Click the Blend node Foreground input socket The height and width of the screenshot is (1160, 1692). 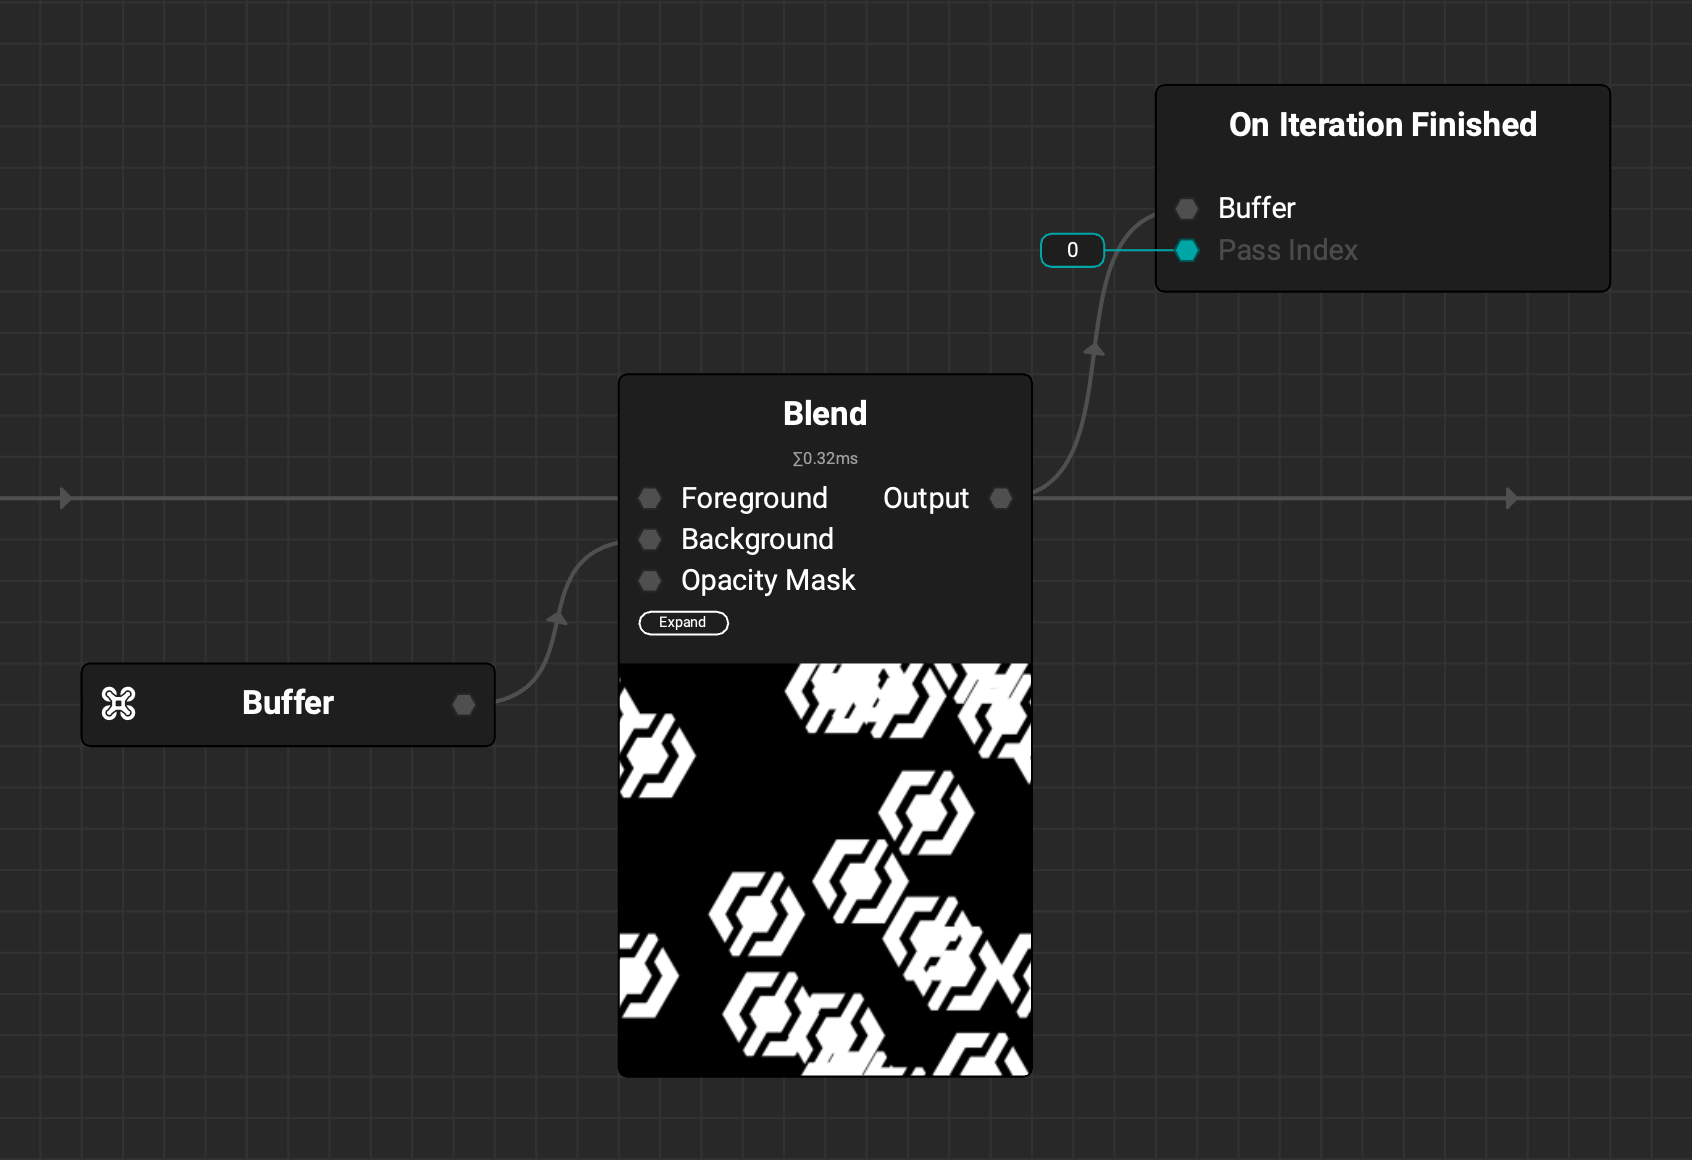650,498
